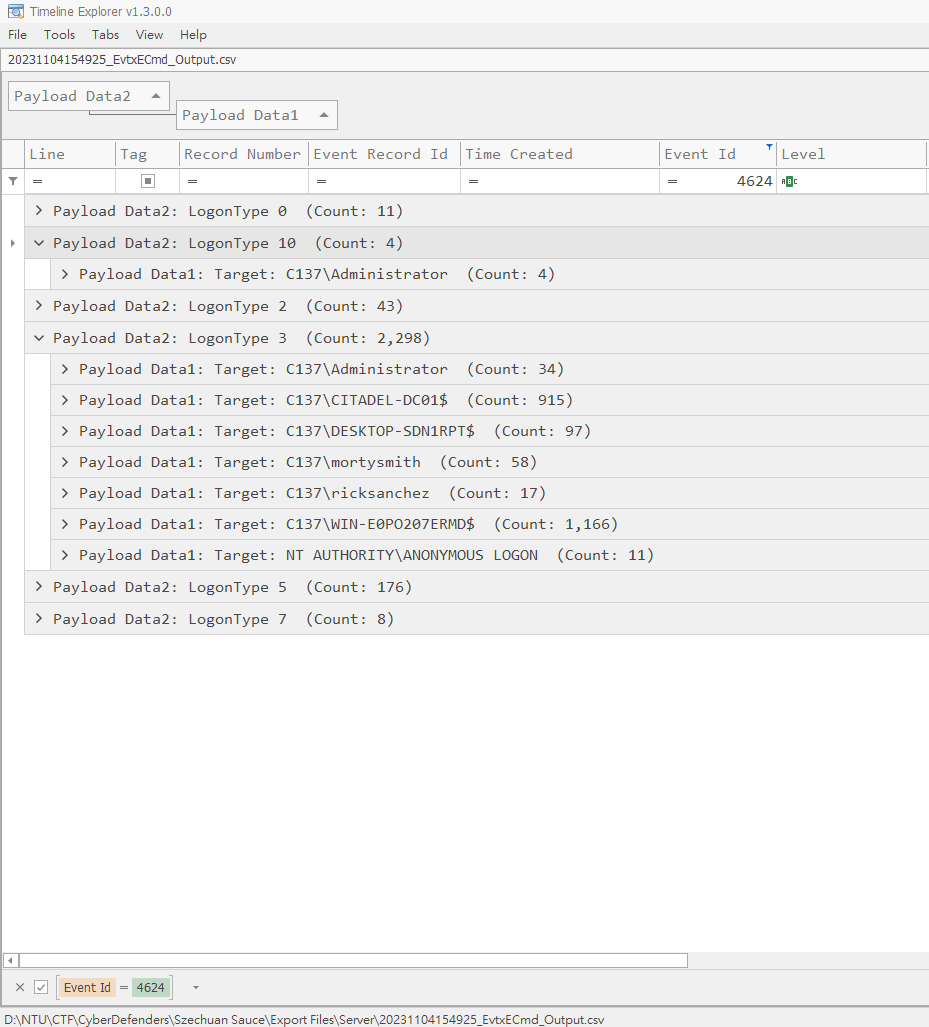Image resolution: width=929 pixels, height=1027 pixels.
Task: Click the Event Record Id column header
Action: point(385,154)
